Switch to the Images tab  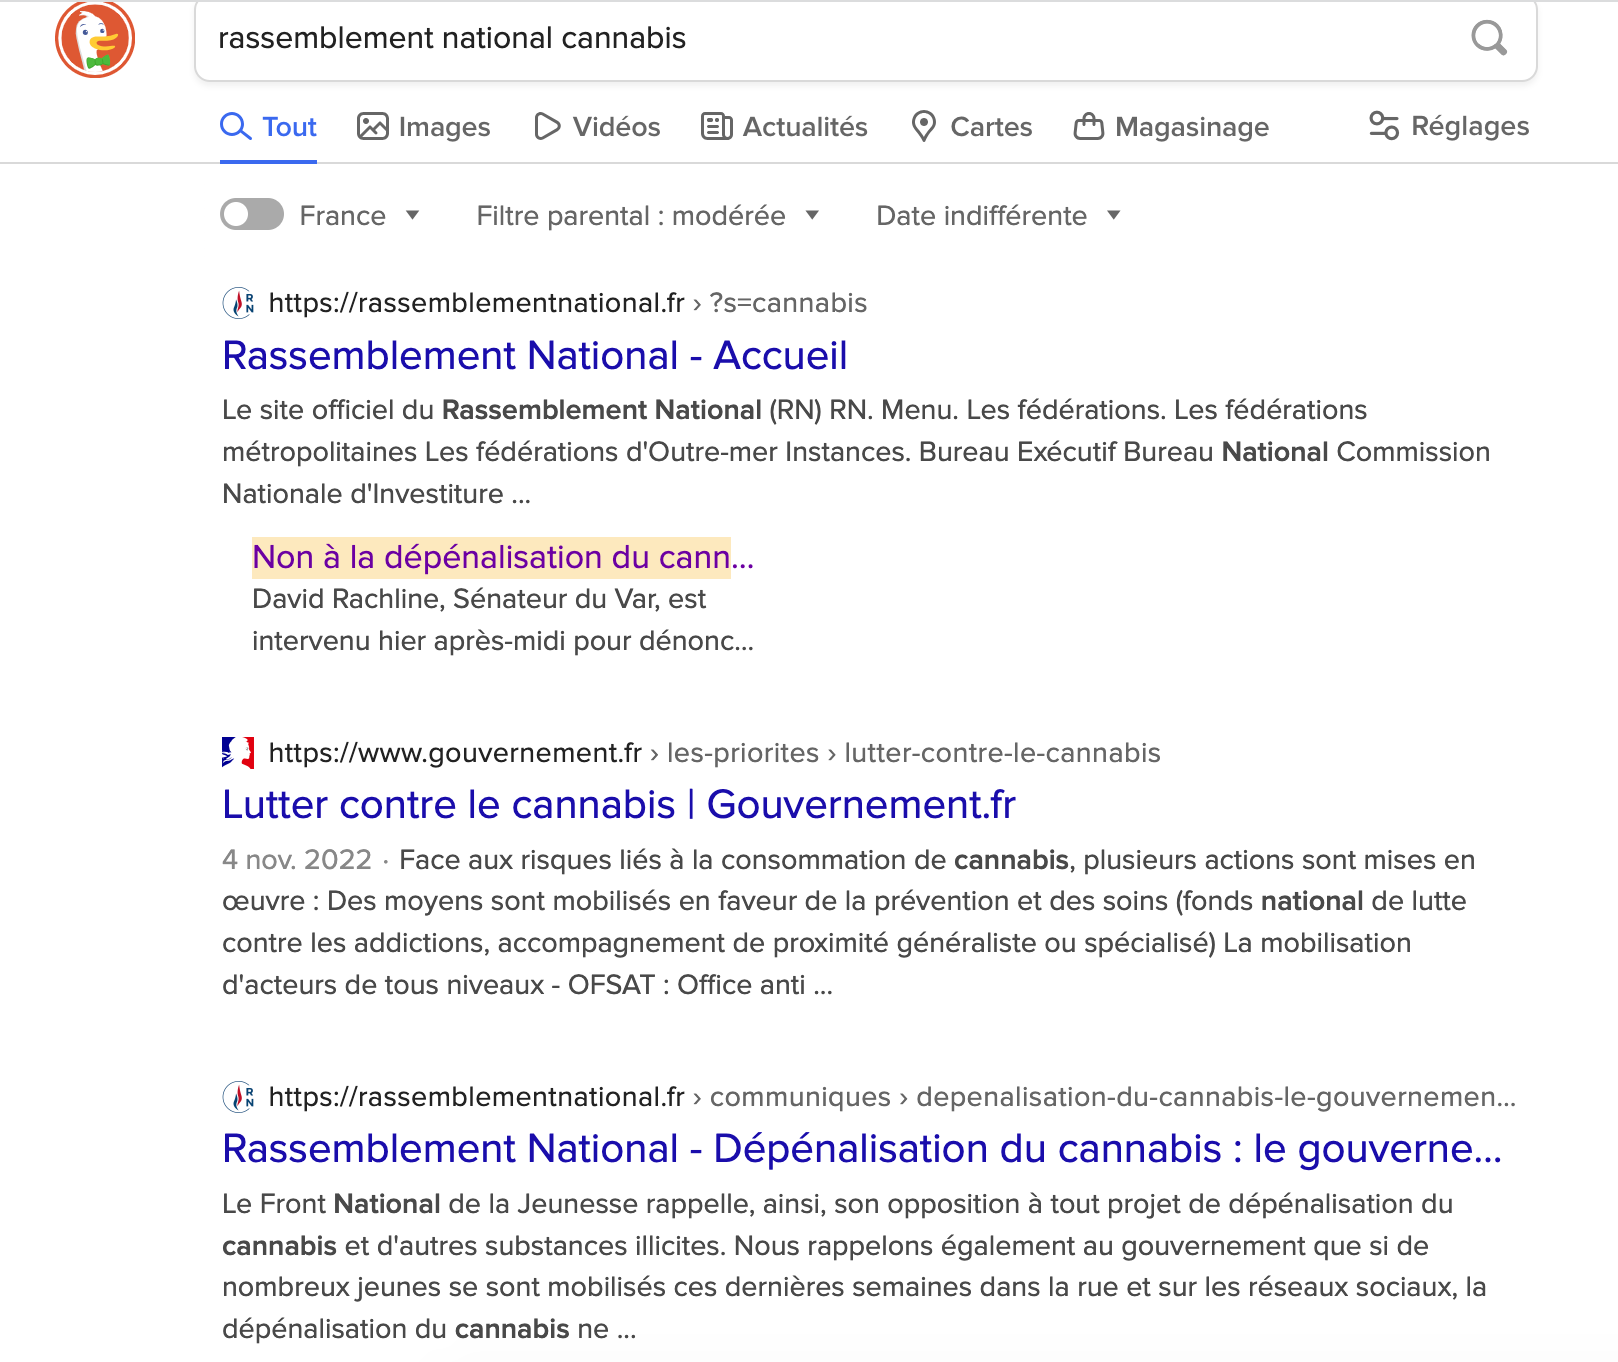pyautogui.click(x=424, y=127)
